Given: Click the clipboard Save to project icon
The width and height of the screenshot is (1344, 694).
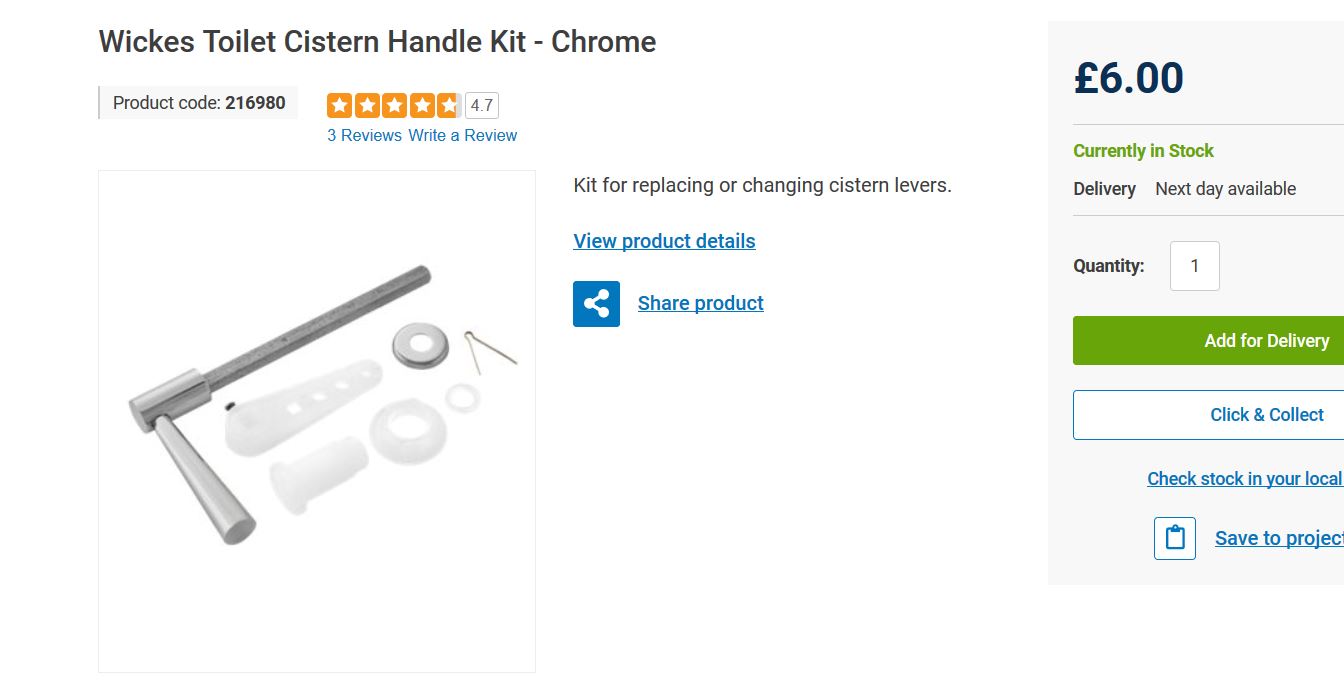Looking at the screenshot, I should point(1175,538).
